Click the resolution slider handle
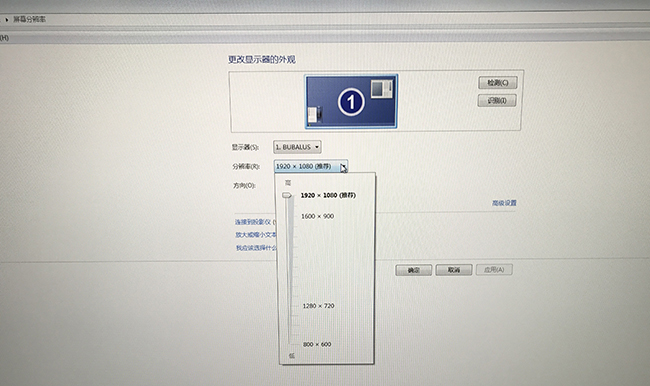The height and width of the screenshot is (386, 650). pos(287,195)
